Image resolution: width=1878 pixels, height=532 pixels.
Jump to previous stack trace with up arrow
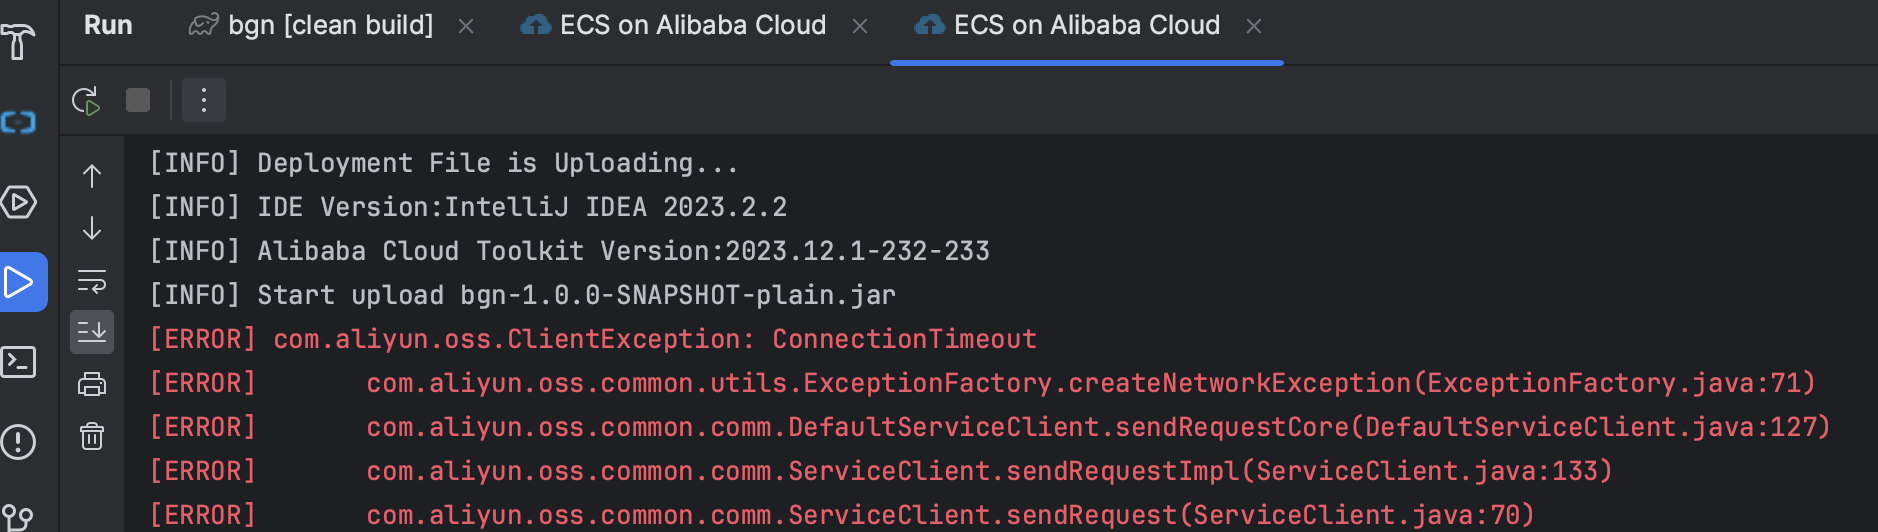click(92, 176)
